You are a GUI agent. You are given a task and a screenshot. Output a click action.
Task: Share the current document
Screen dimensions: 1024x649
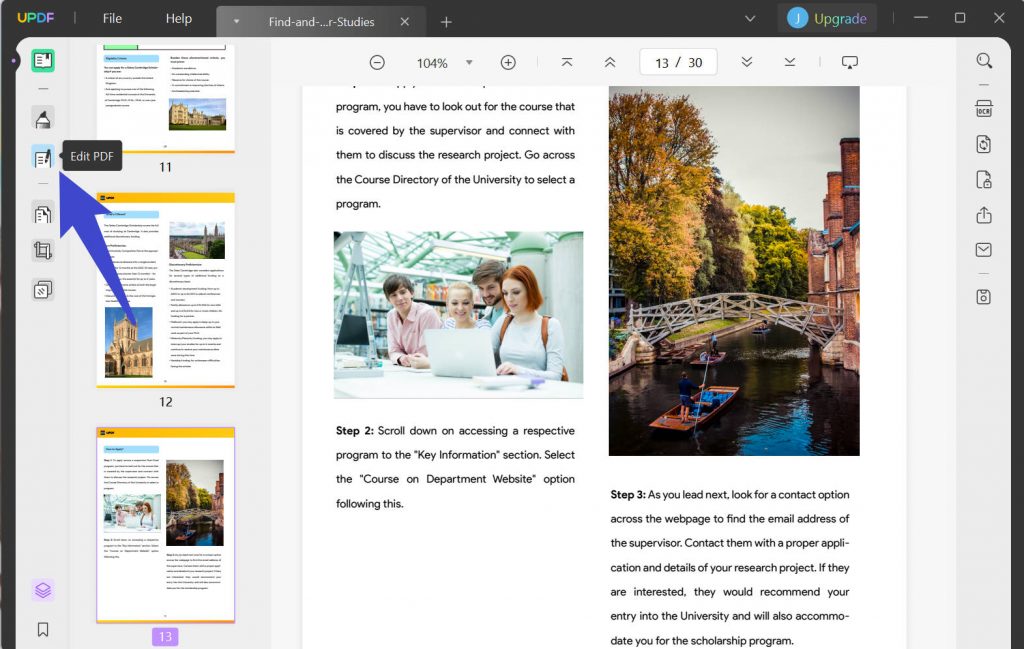(983, 215)
